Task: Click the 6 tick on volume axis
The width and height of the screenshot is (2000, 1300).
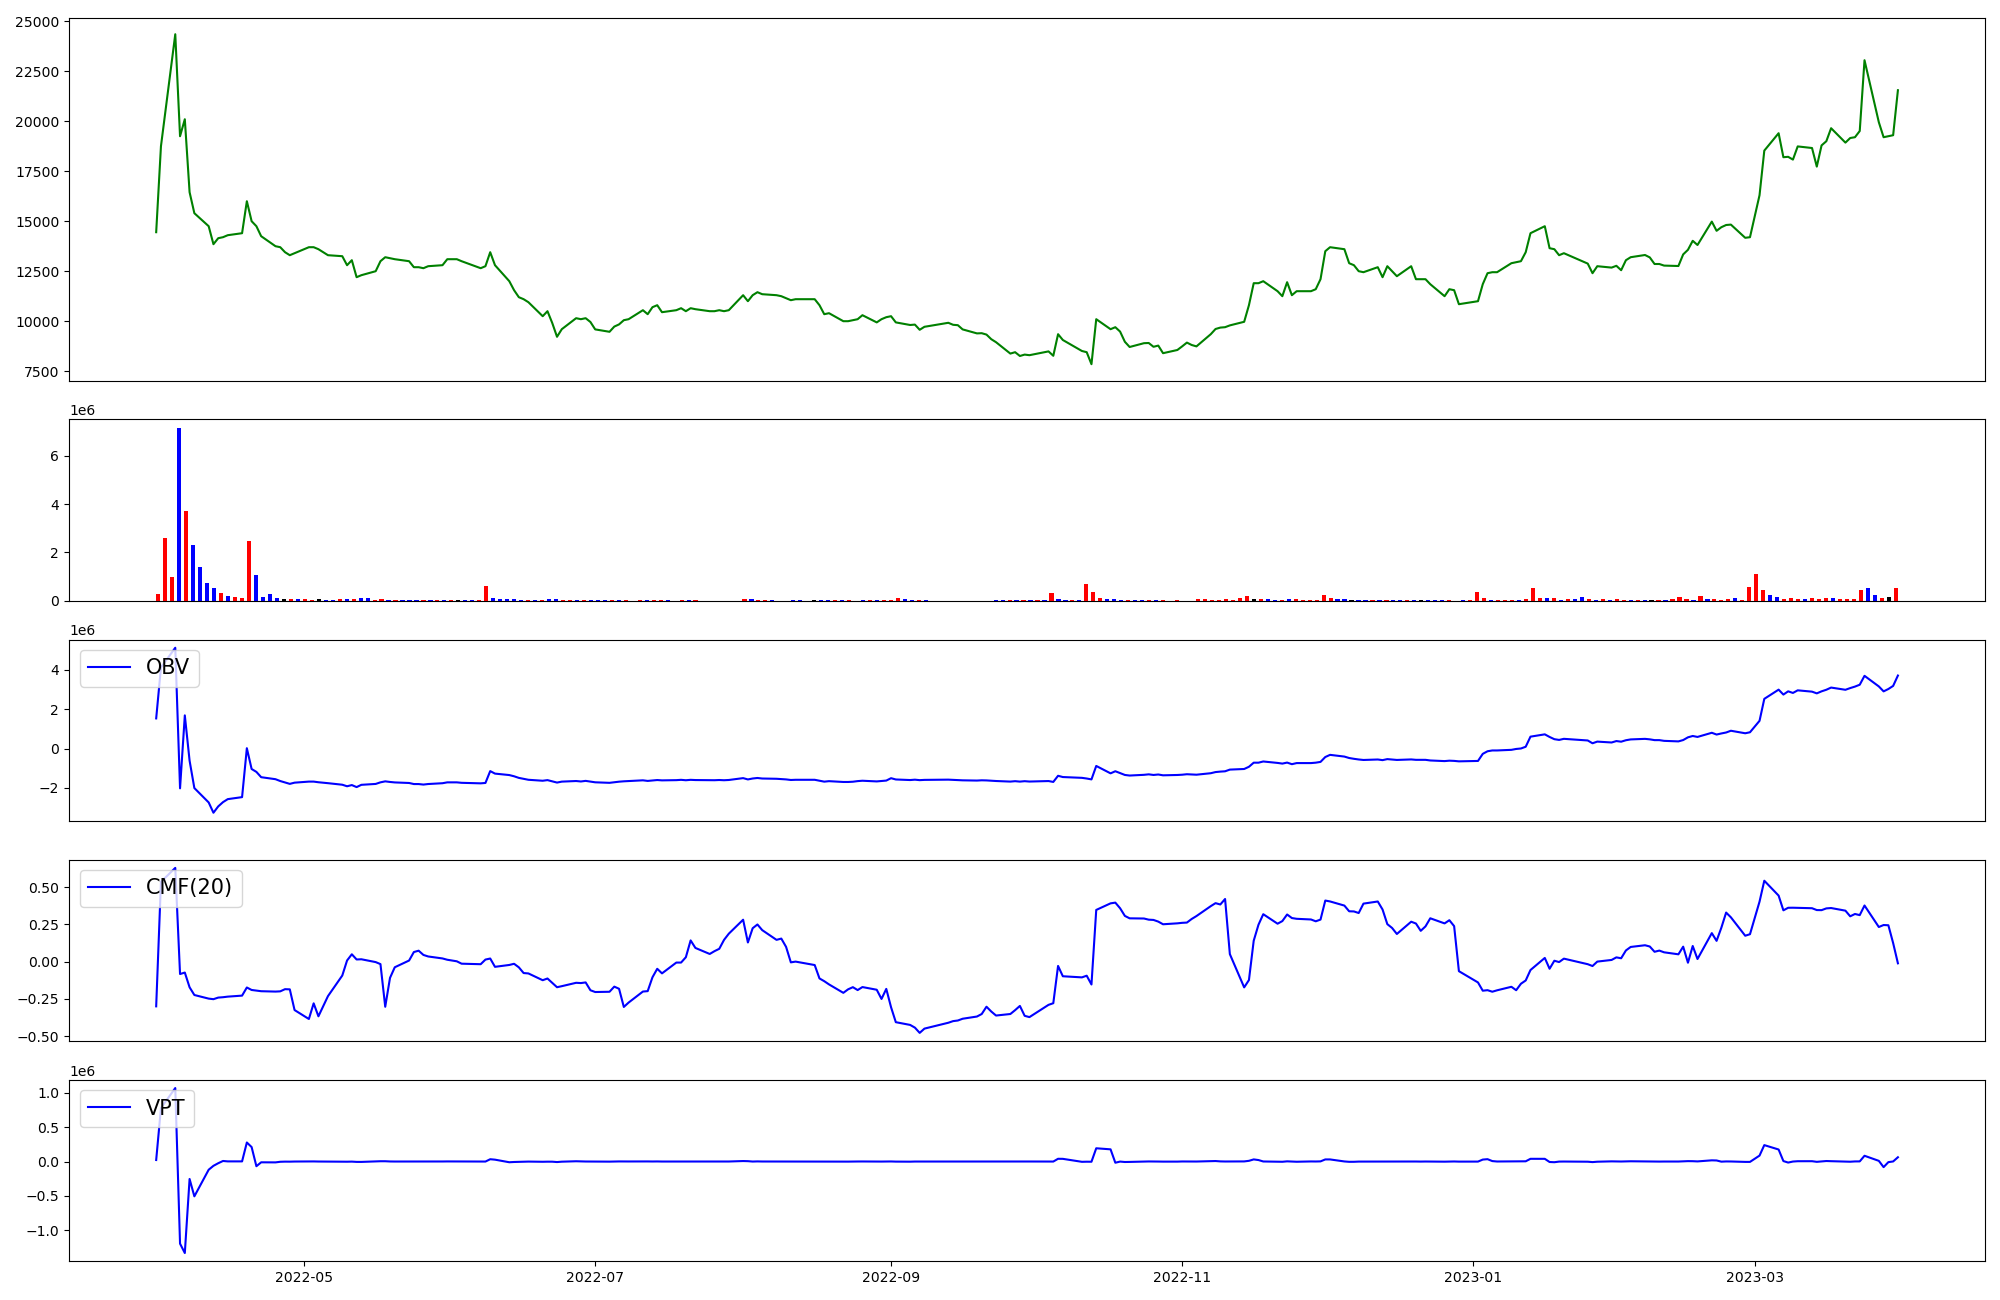Action: click(56, 457)
